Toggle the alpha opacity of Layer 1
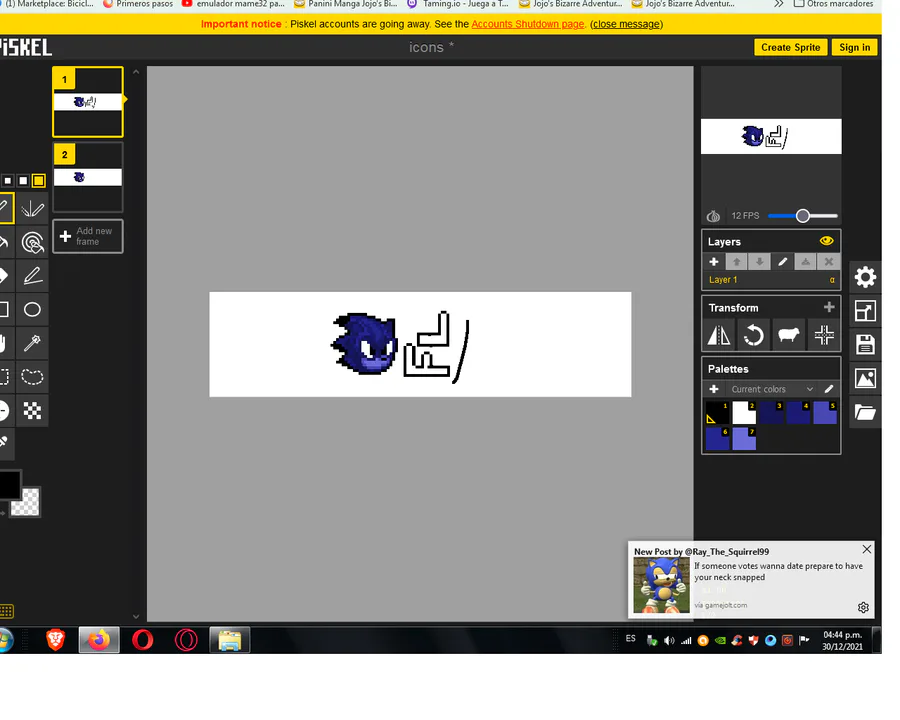 [x=832, y=280]
